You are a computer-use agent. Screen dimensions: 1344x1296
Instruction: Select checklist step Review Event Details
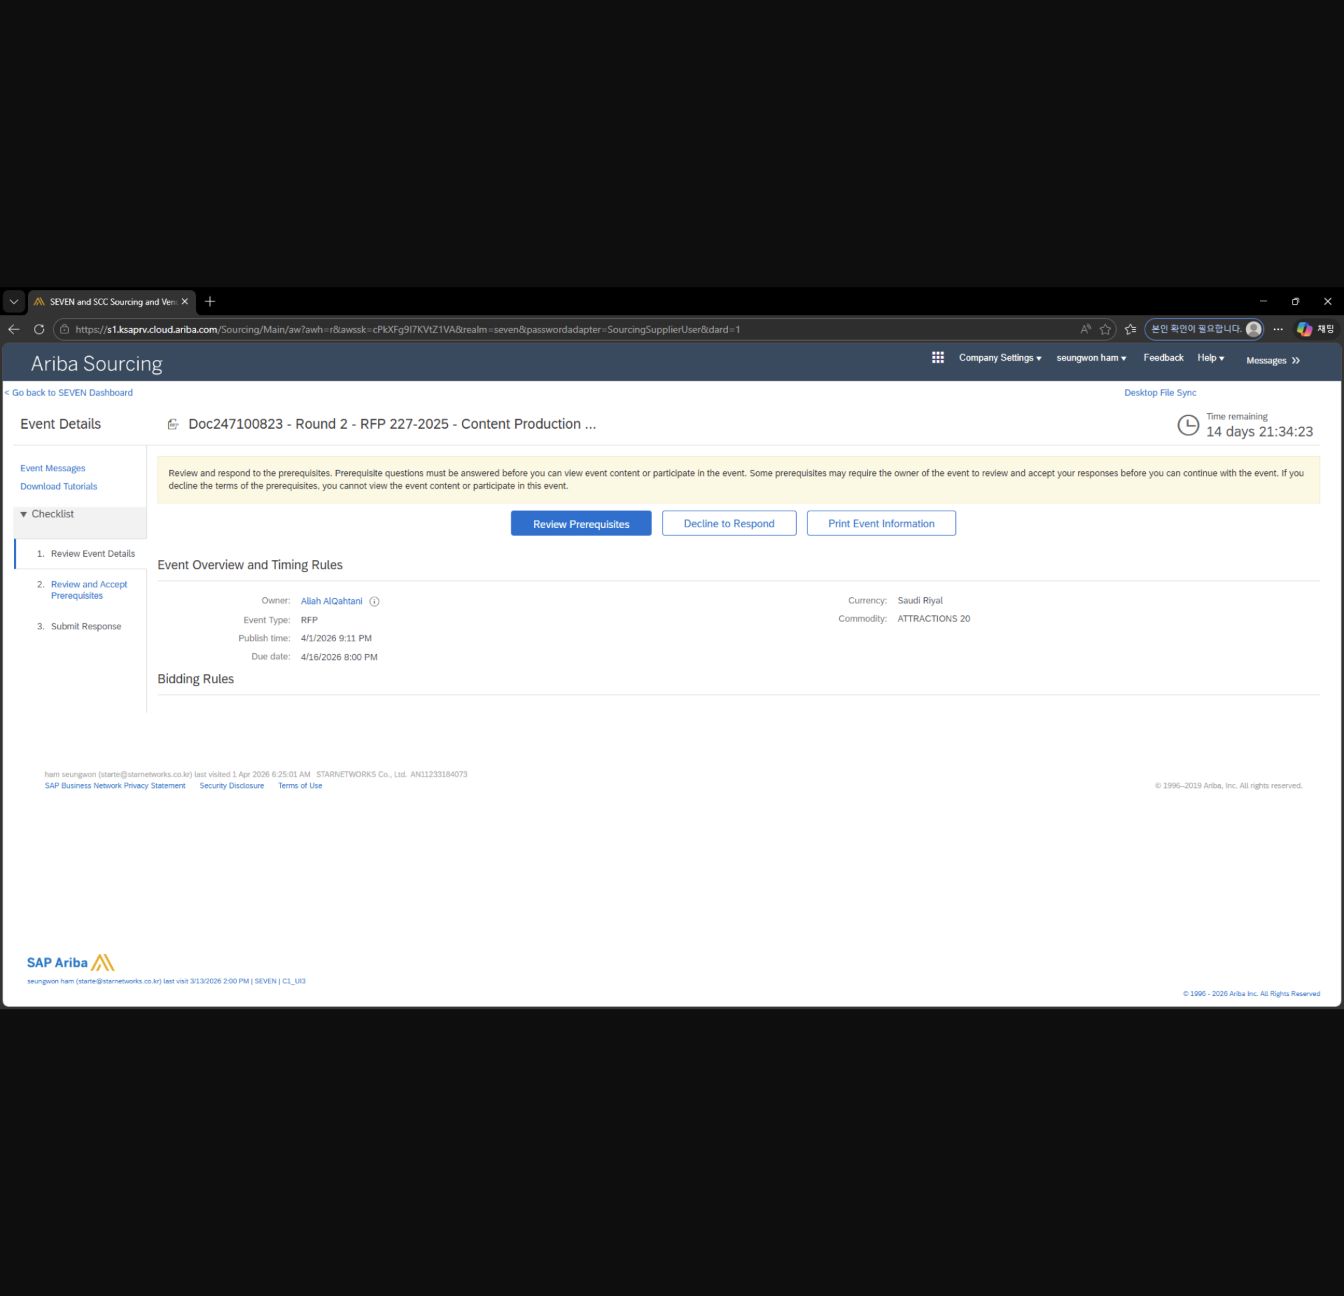click(x=93, y=554)
